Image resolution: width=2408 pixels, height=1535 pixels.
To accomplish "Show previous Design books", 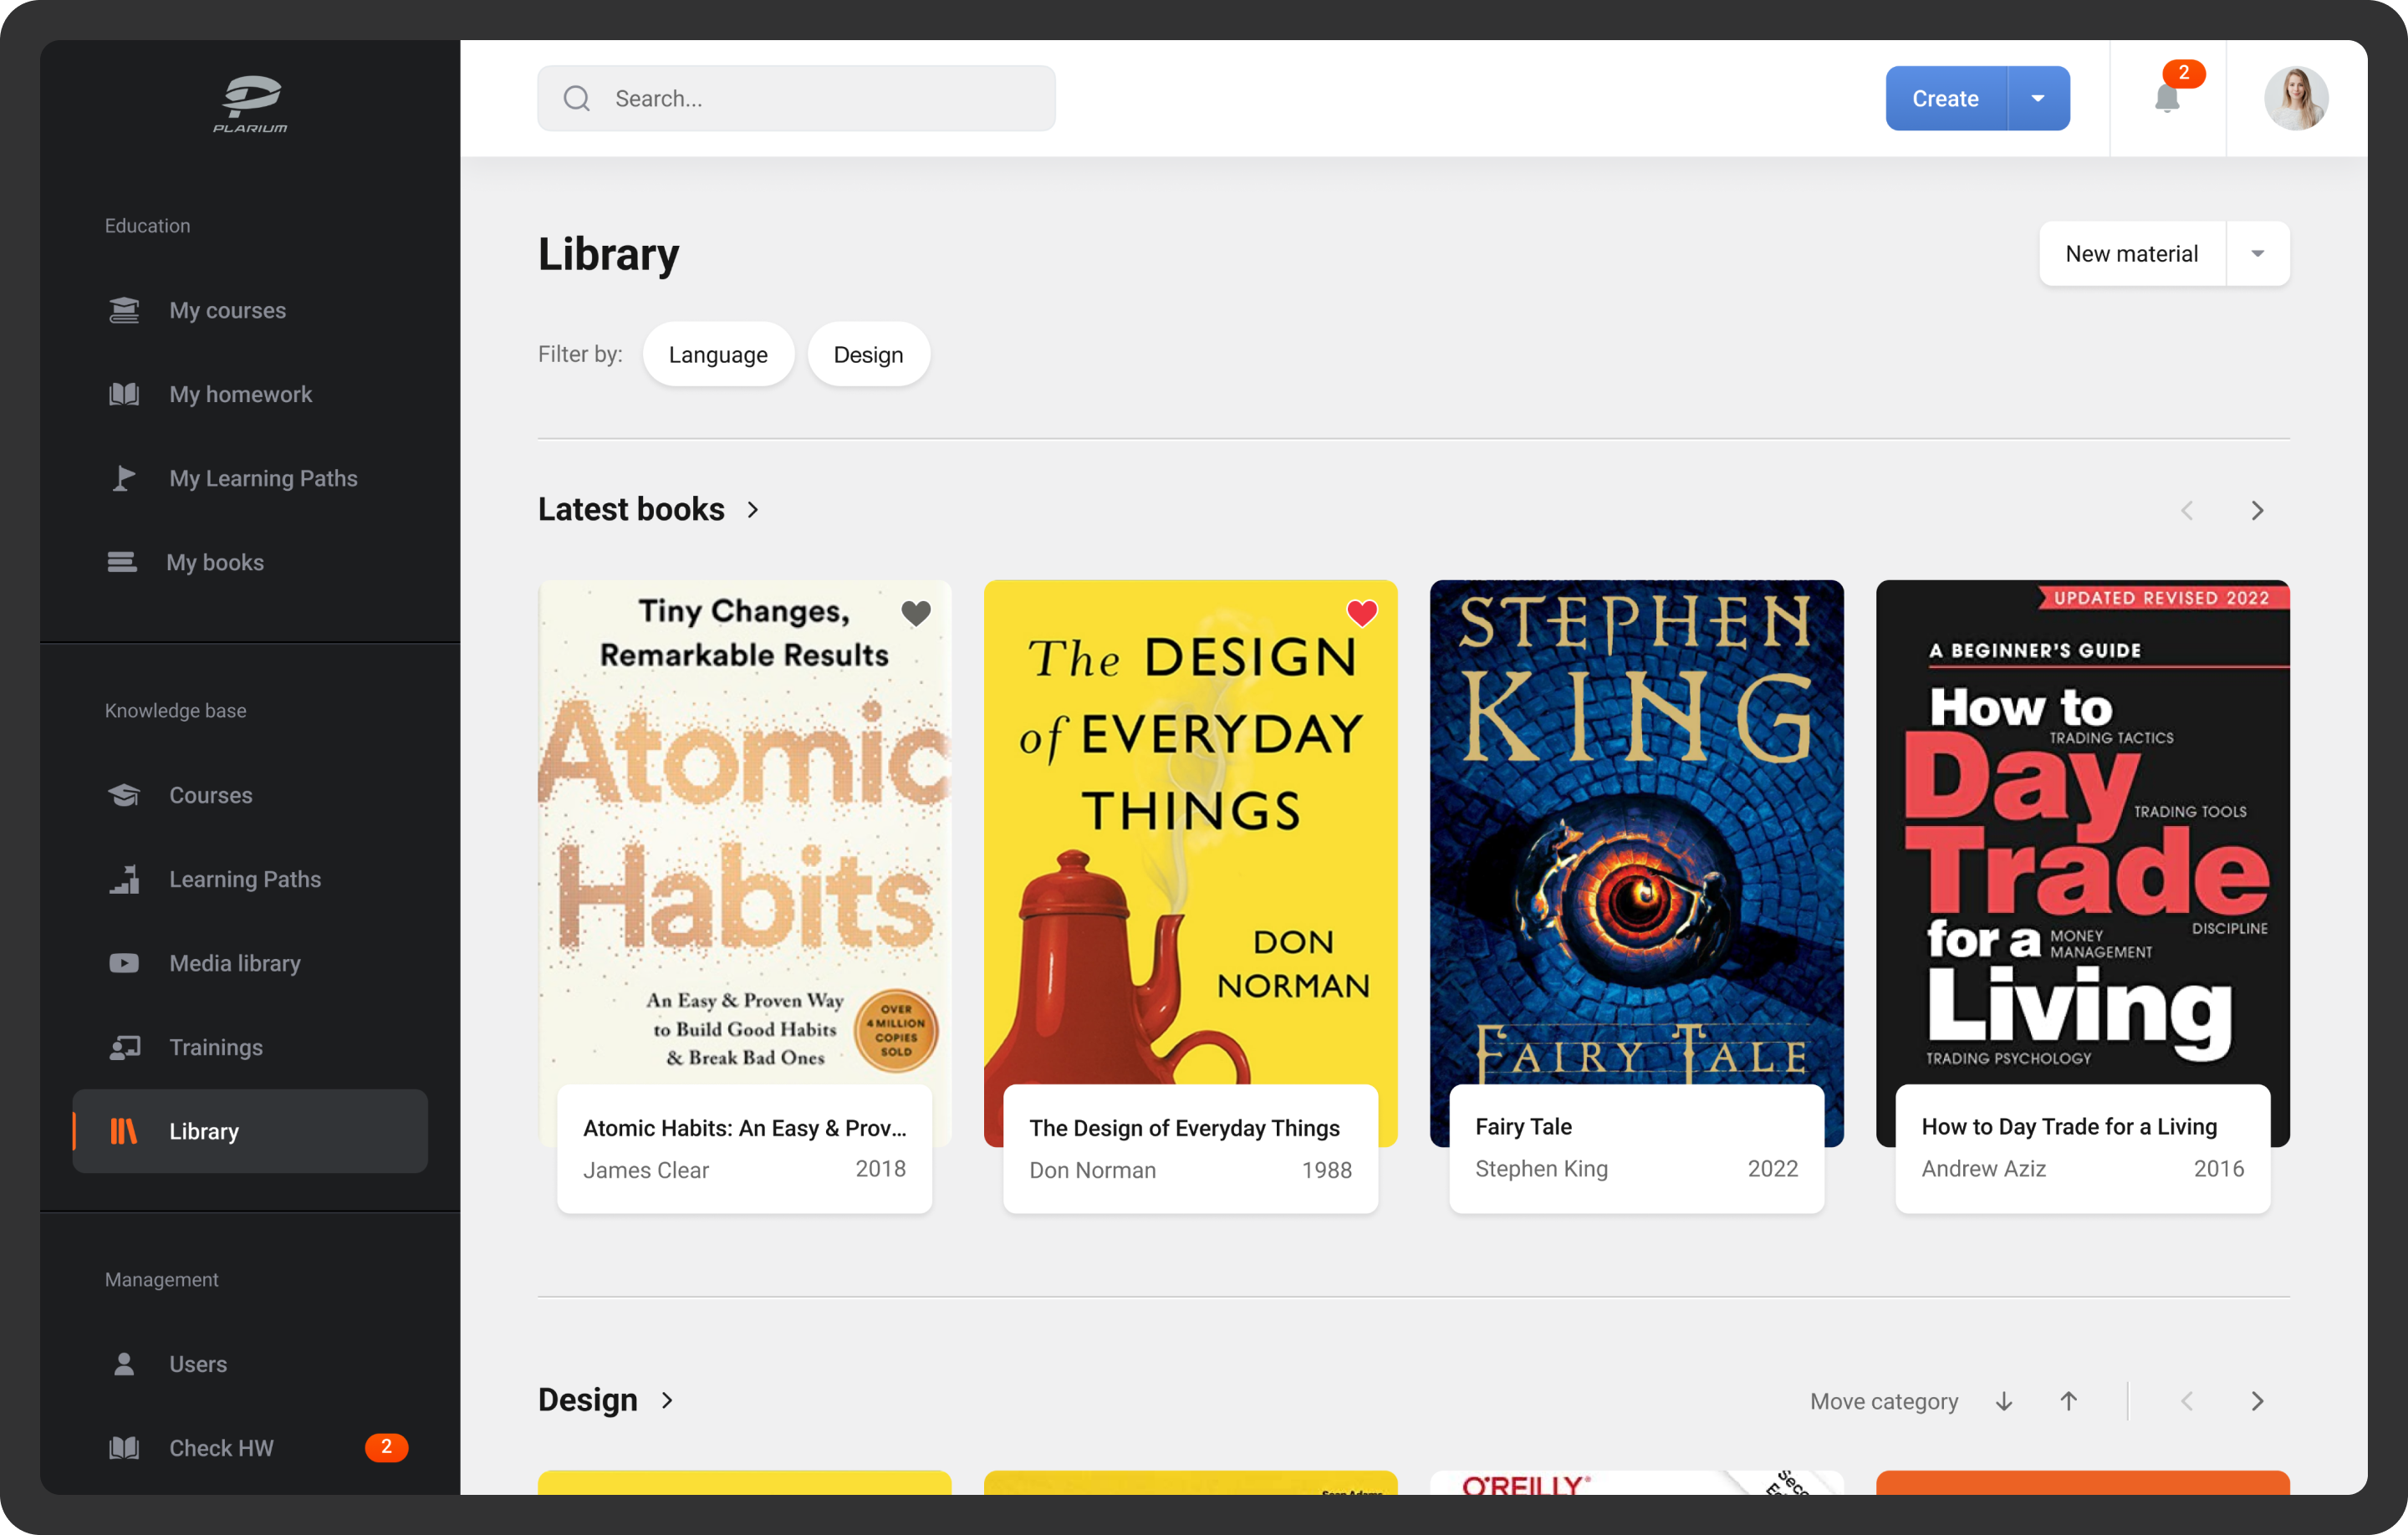I will click(2187, 1401).
